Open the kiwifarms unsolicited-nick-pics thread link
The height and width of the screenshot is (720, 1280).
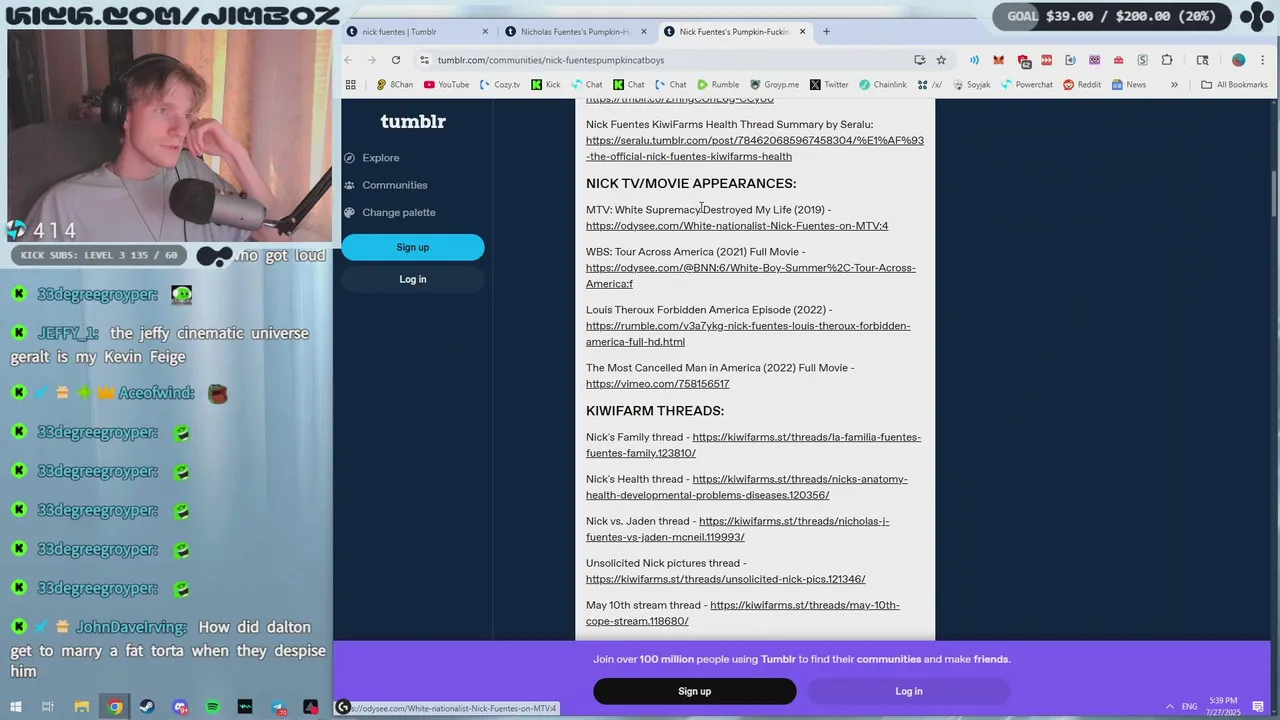[x=725, y=579]
